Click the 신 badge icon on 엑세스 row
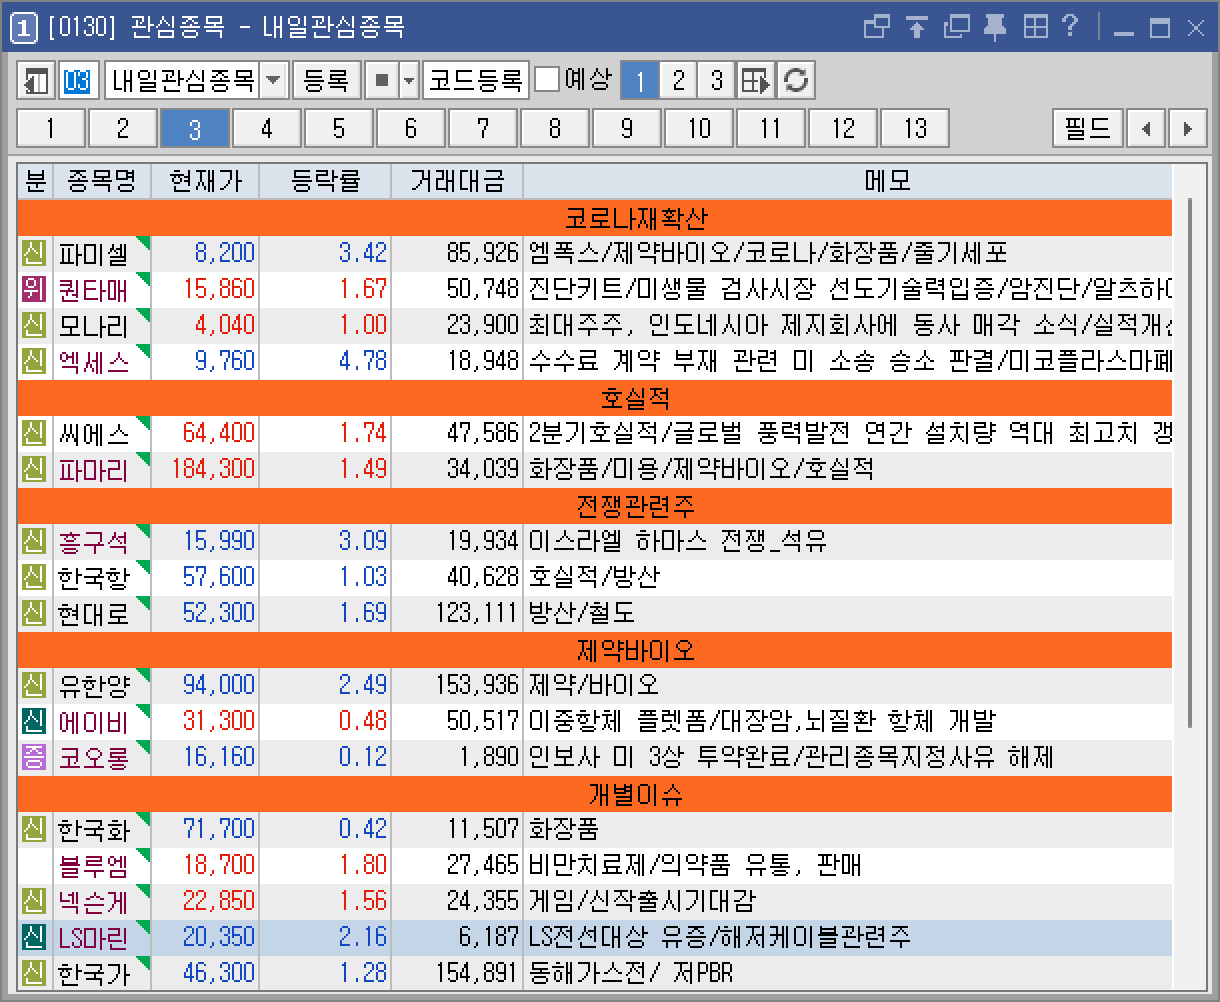 (34, 360)
